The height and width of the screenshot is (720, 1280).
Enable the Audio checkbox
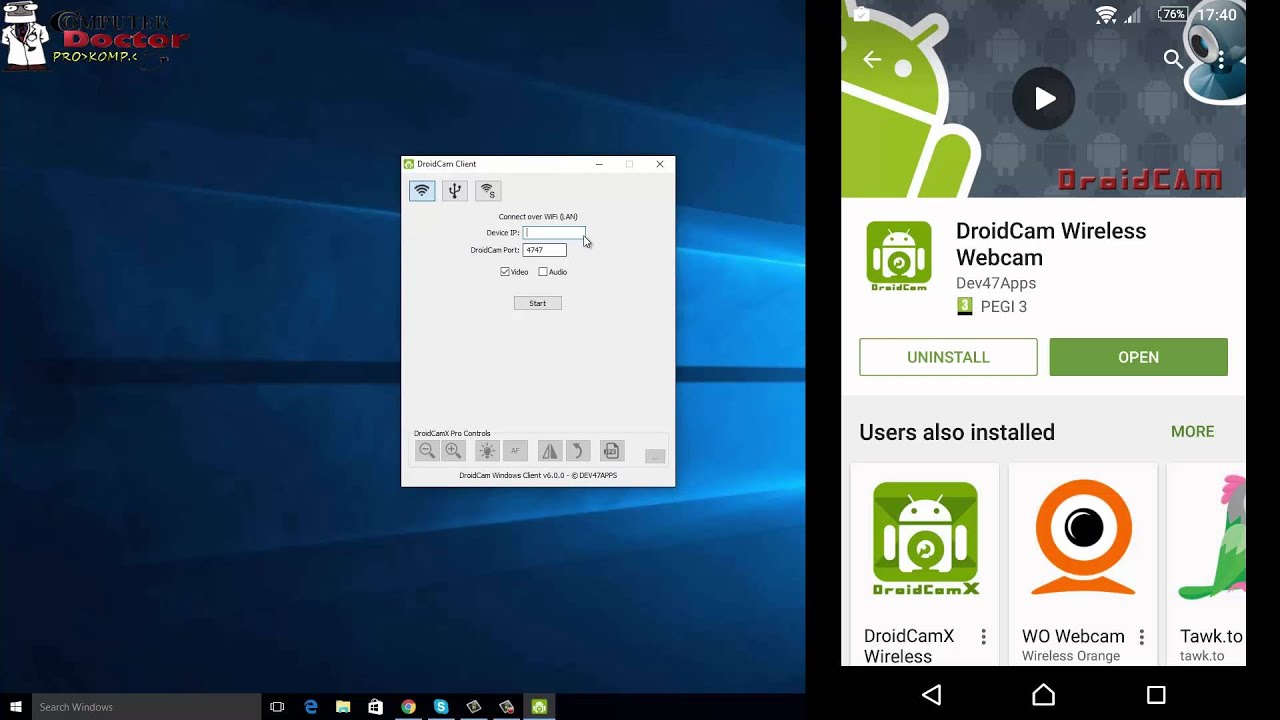point(543,272)
